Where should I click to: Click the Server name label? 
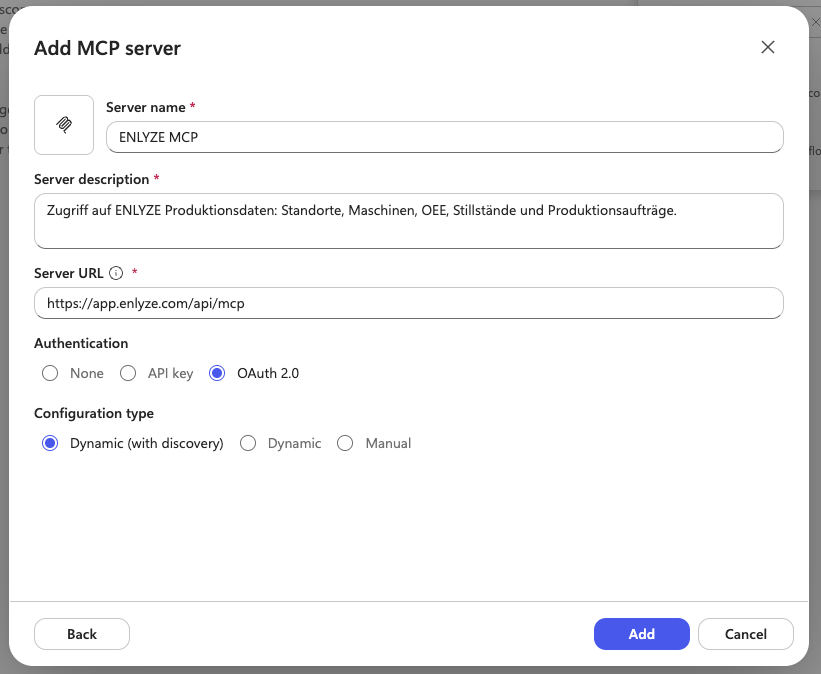(x=146, y=107)
